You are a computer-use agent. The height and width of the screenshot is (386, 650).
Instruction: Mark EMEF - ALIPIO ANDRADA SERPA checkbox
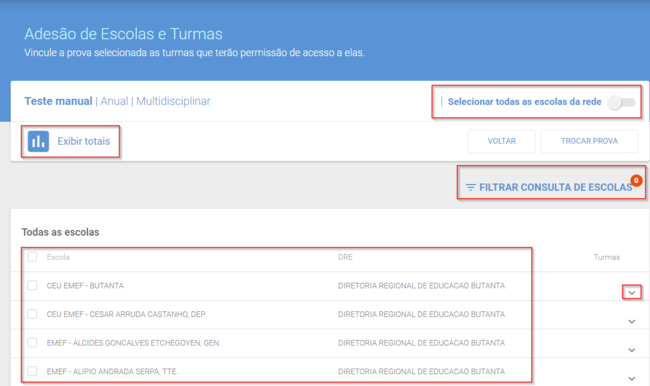[x=32, y=371]
